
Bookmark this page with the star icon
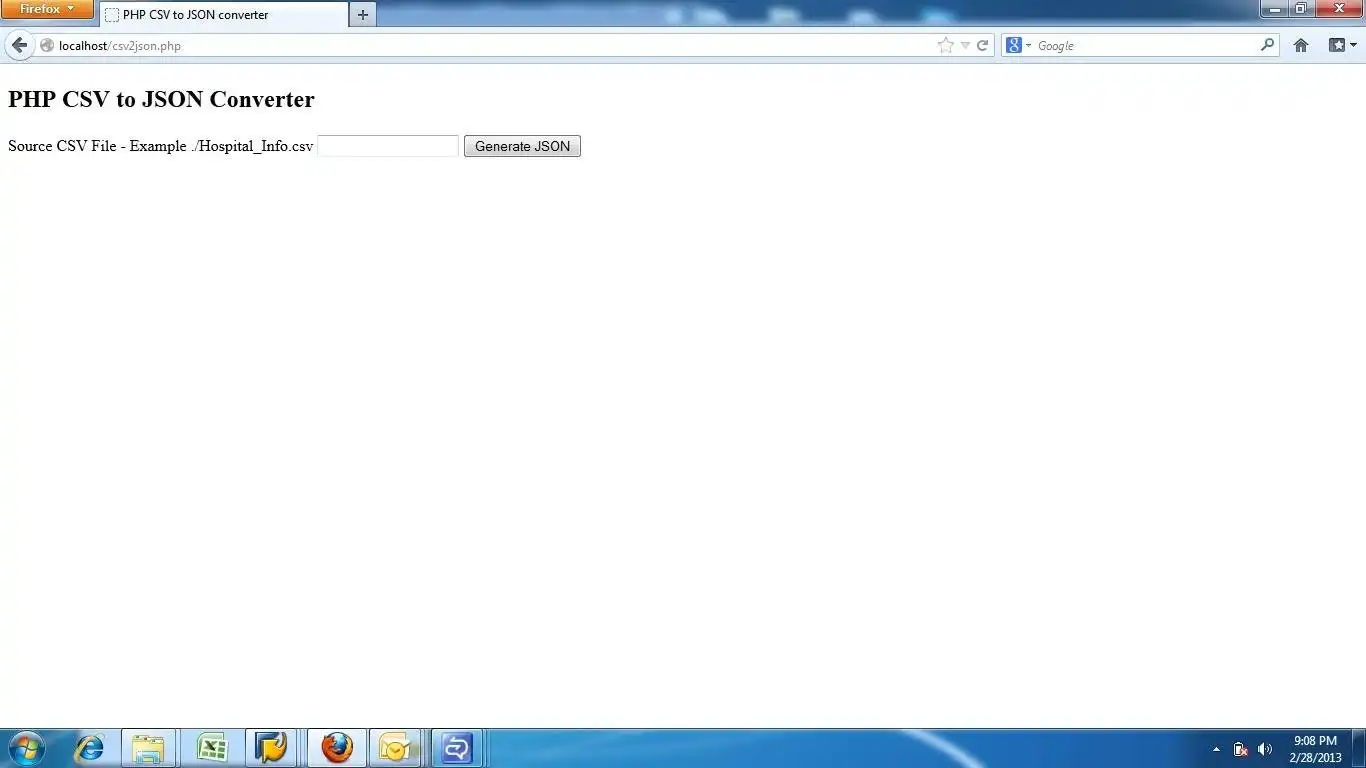pos(945,45)
